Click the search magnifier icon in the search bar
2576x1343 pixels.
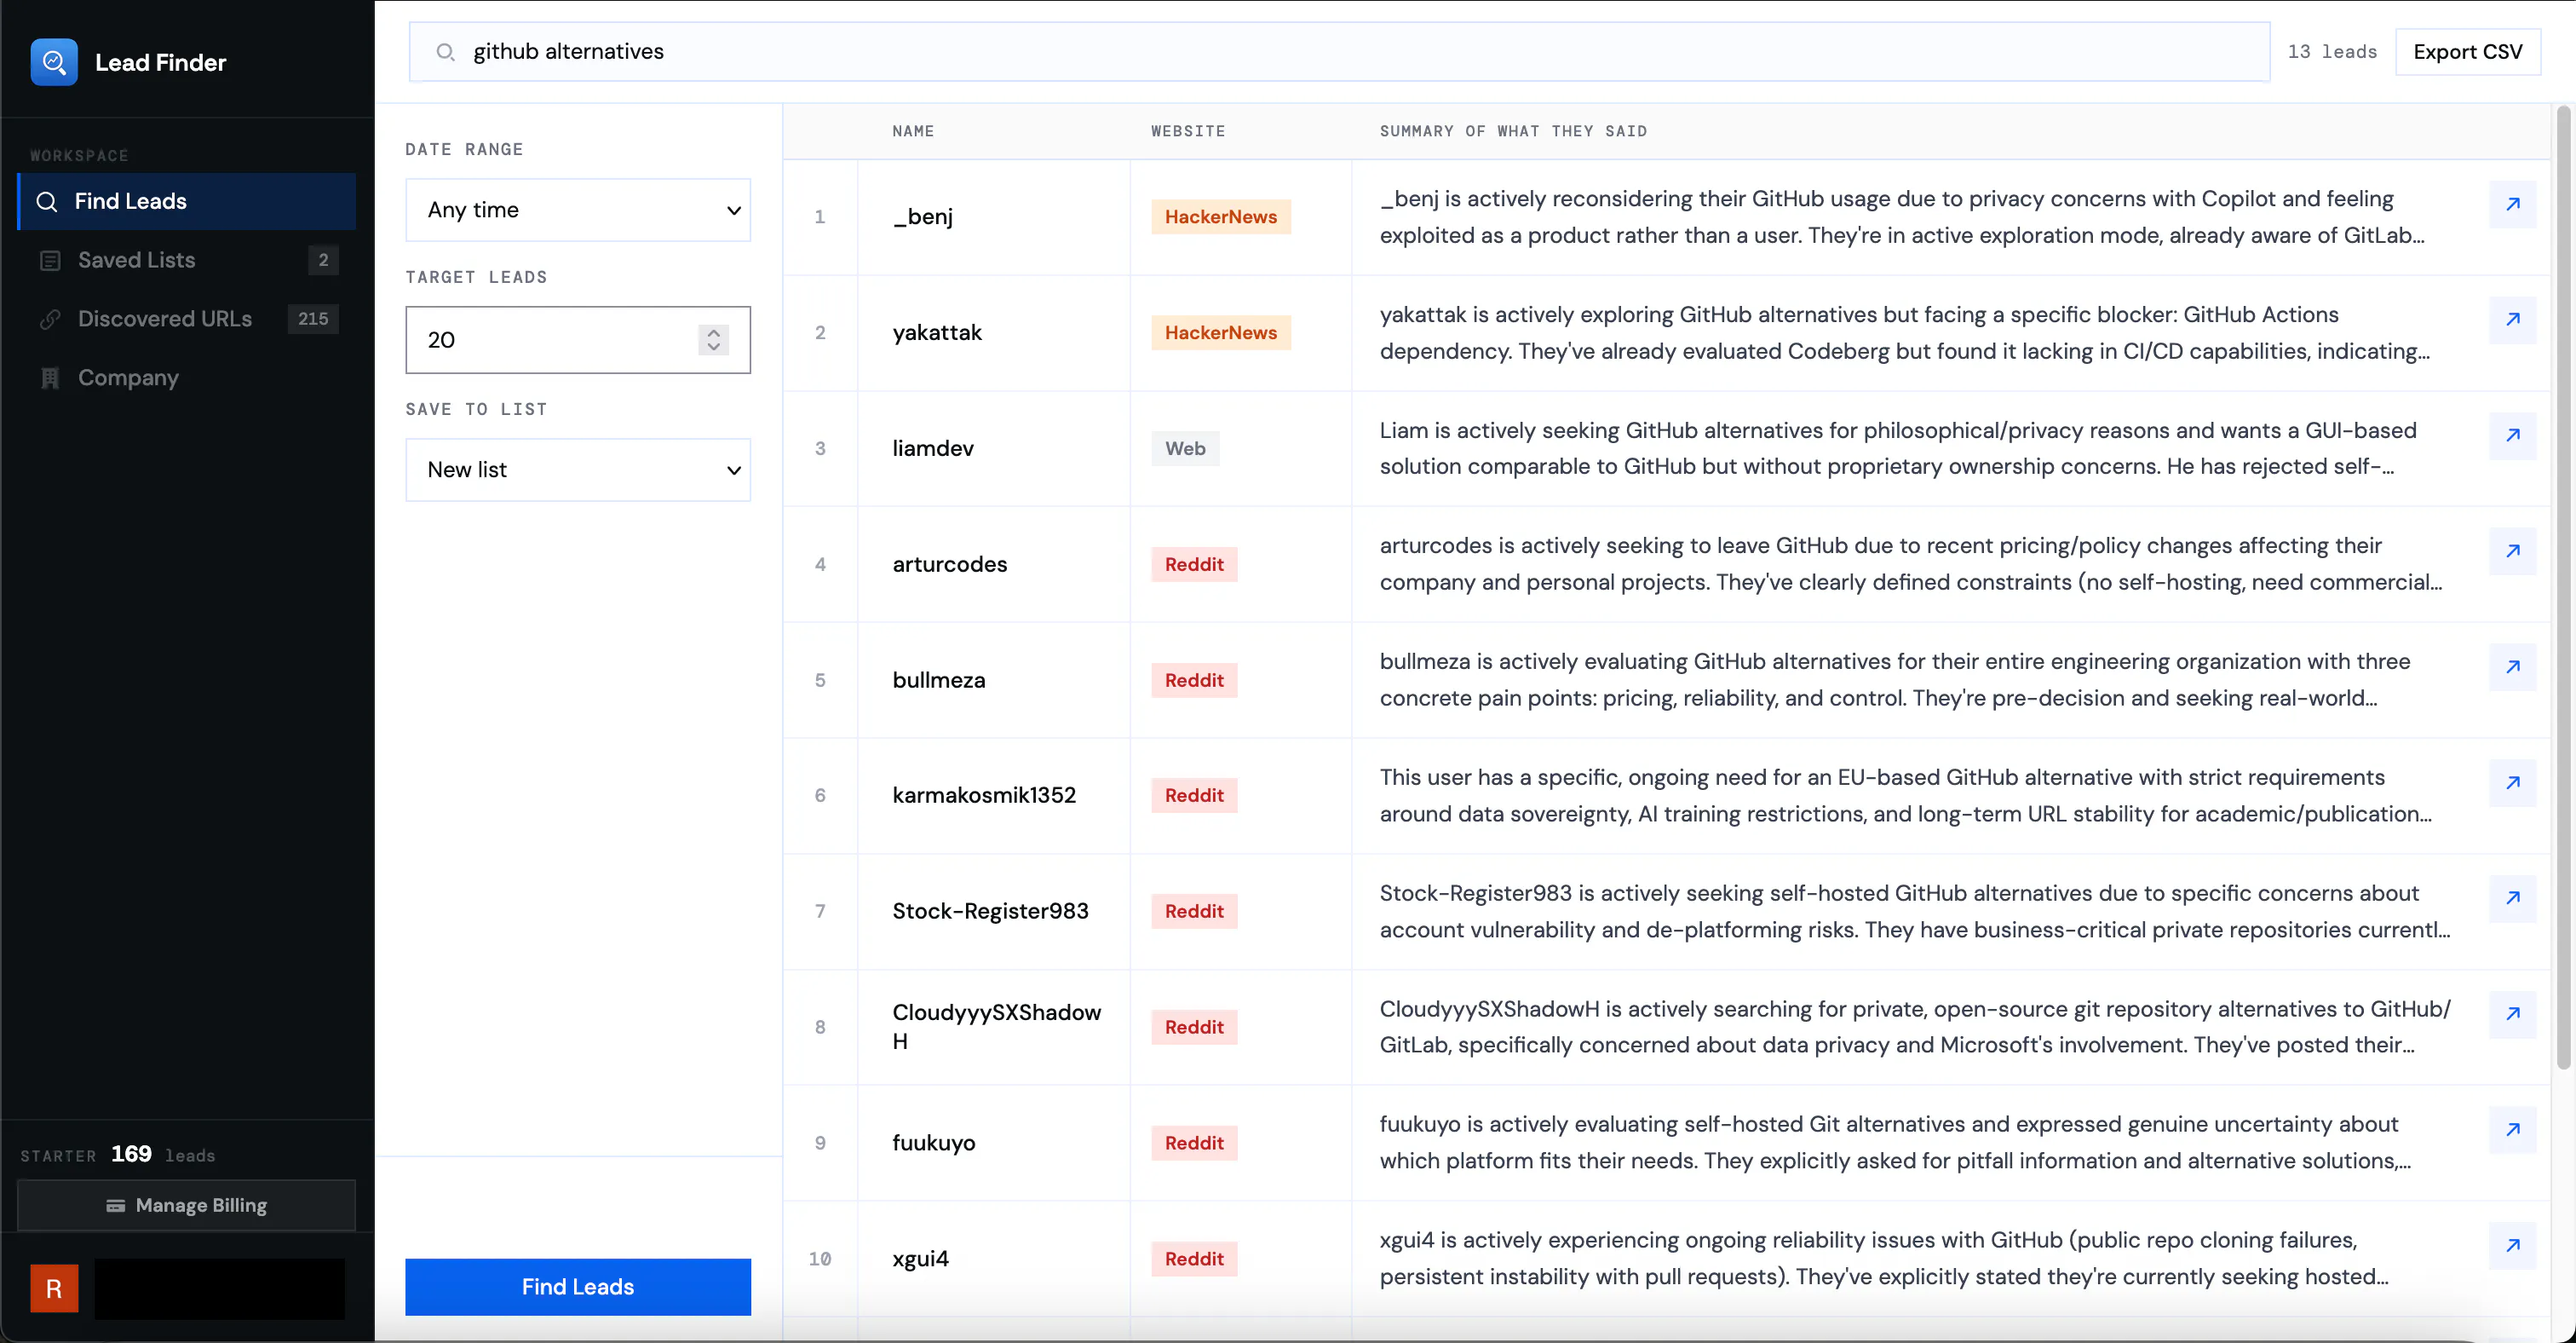pos(445,52)
